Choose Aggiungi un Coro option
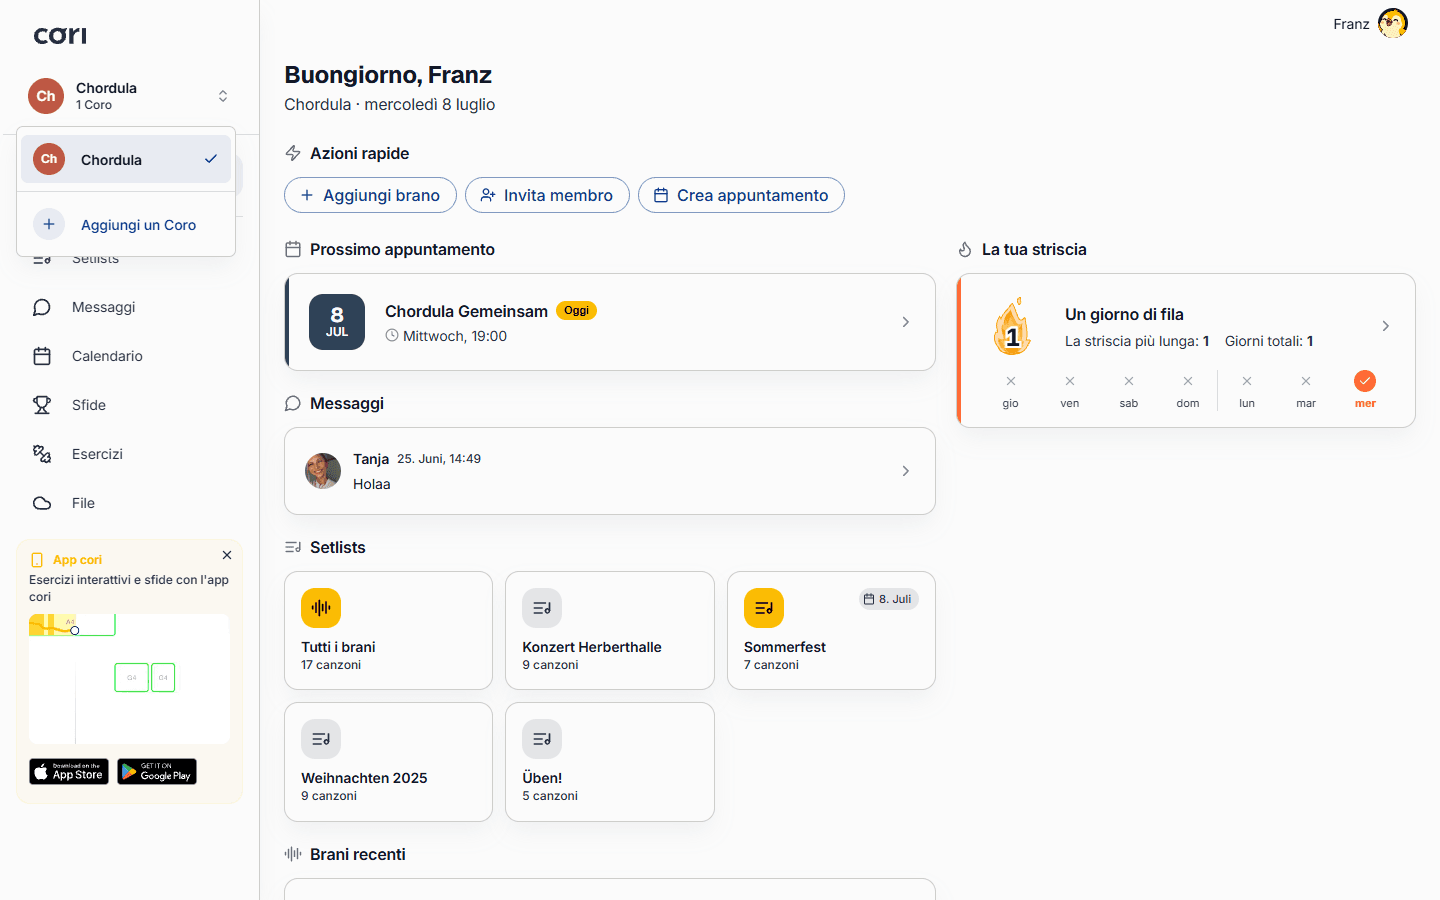Image resolution: width=1440 pixels, height=900 pixels. click(x=126, y=224)
